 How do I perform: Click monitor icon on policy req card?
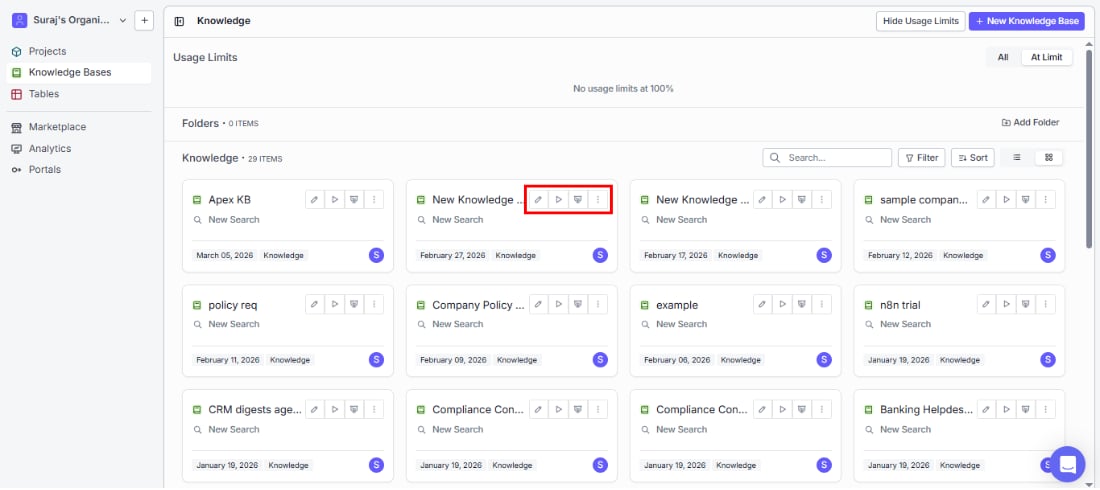coord(354,304)
